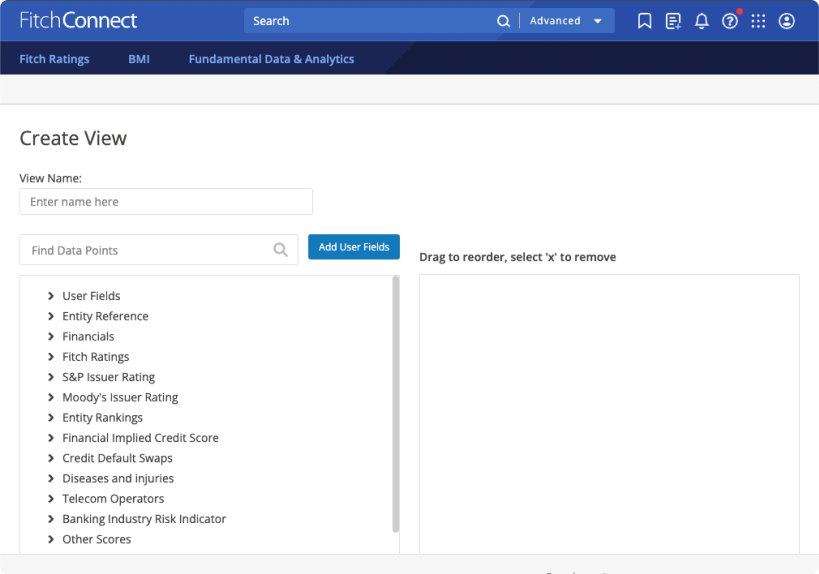Click the FitchConnect logo link

point(78,21)
